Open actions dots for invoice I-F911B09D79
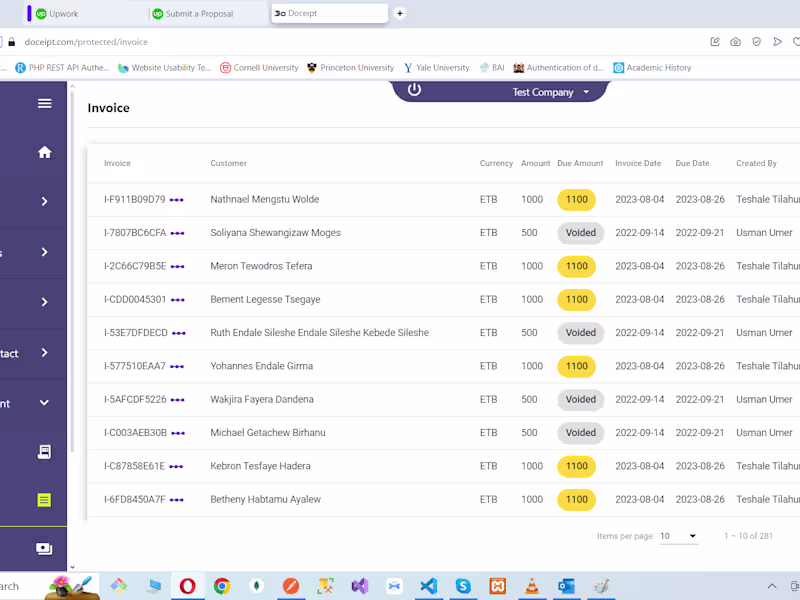Image resolution: width=800 pixels, height=600 pixels. (x=177, y=200)
